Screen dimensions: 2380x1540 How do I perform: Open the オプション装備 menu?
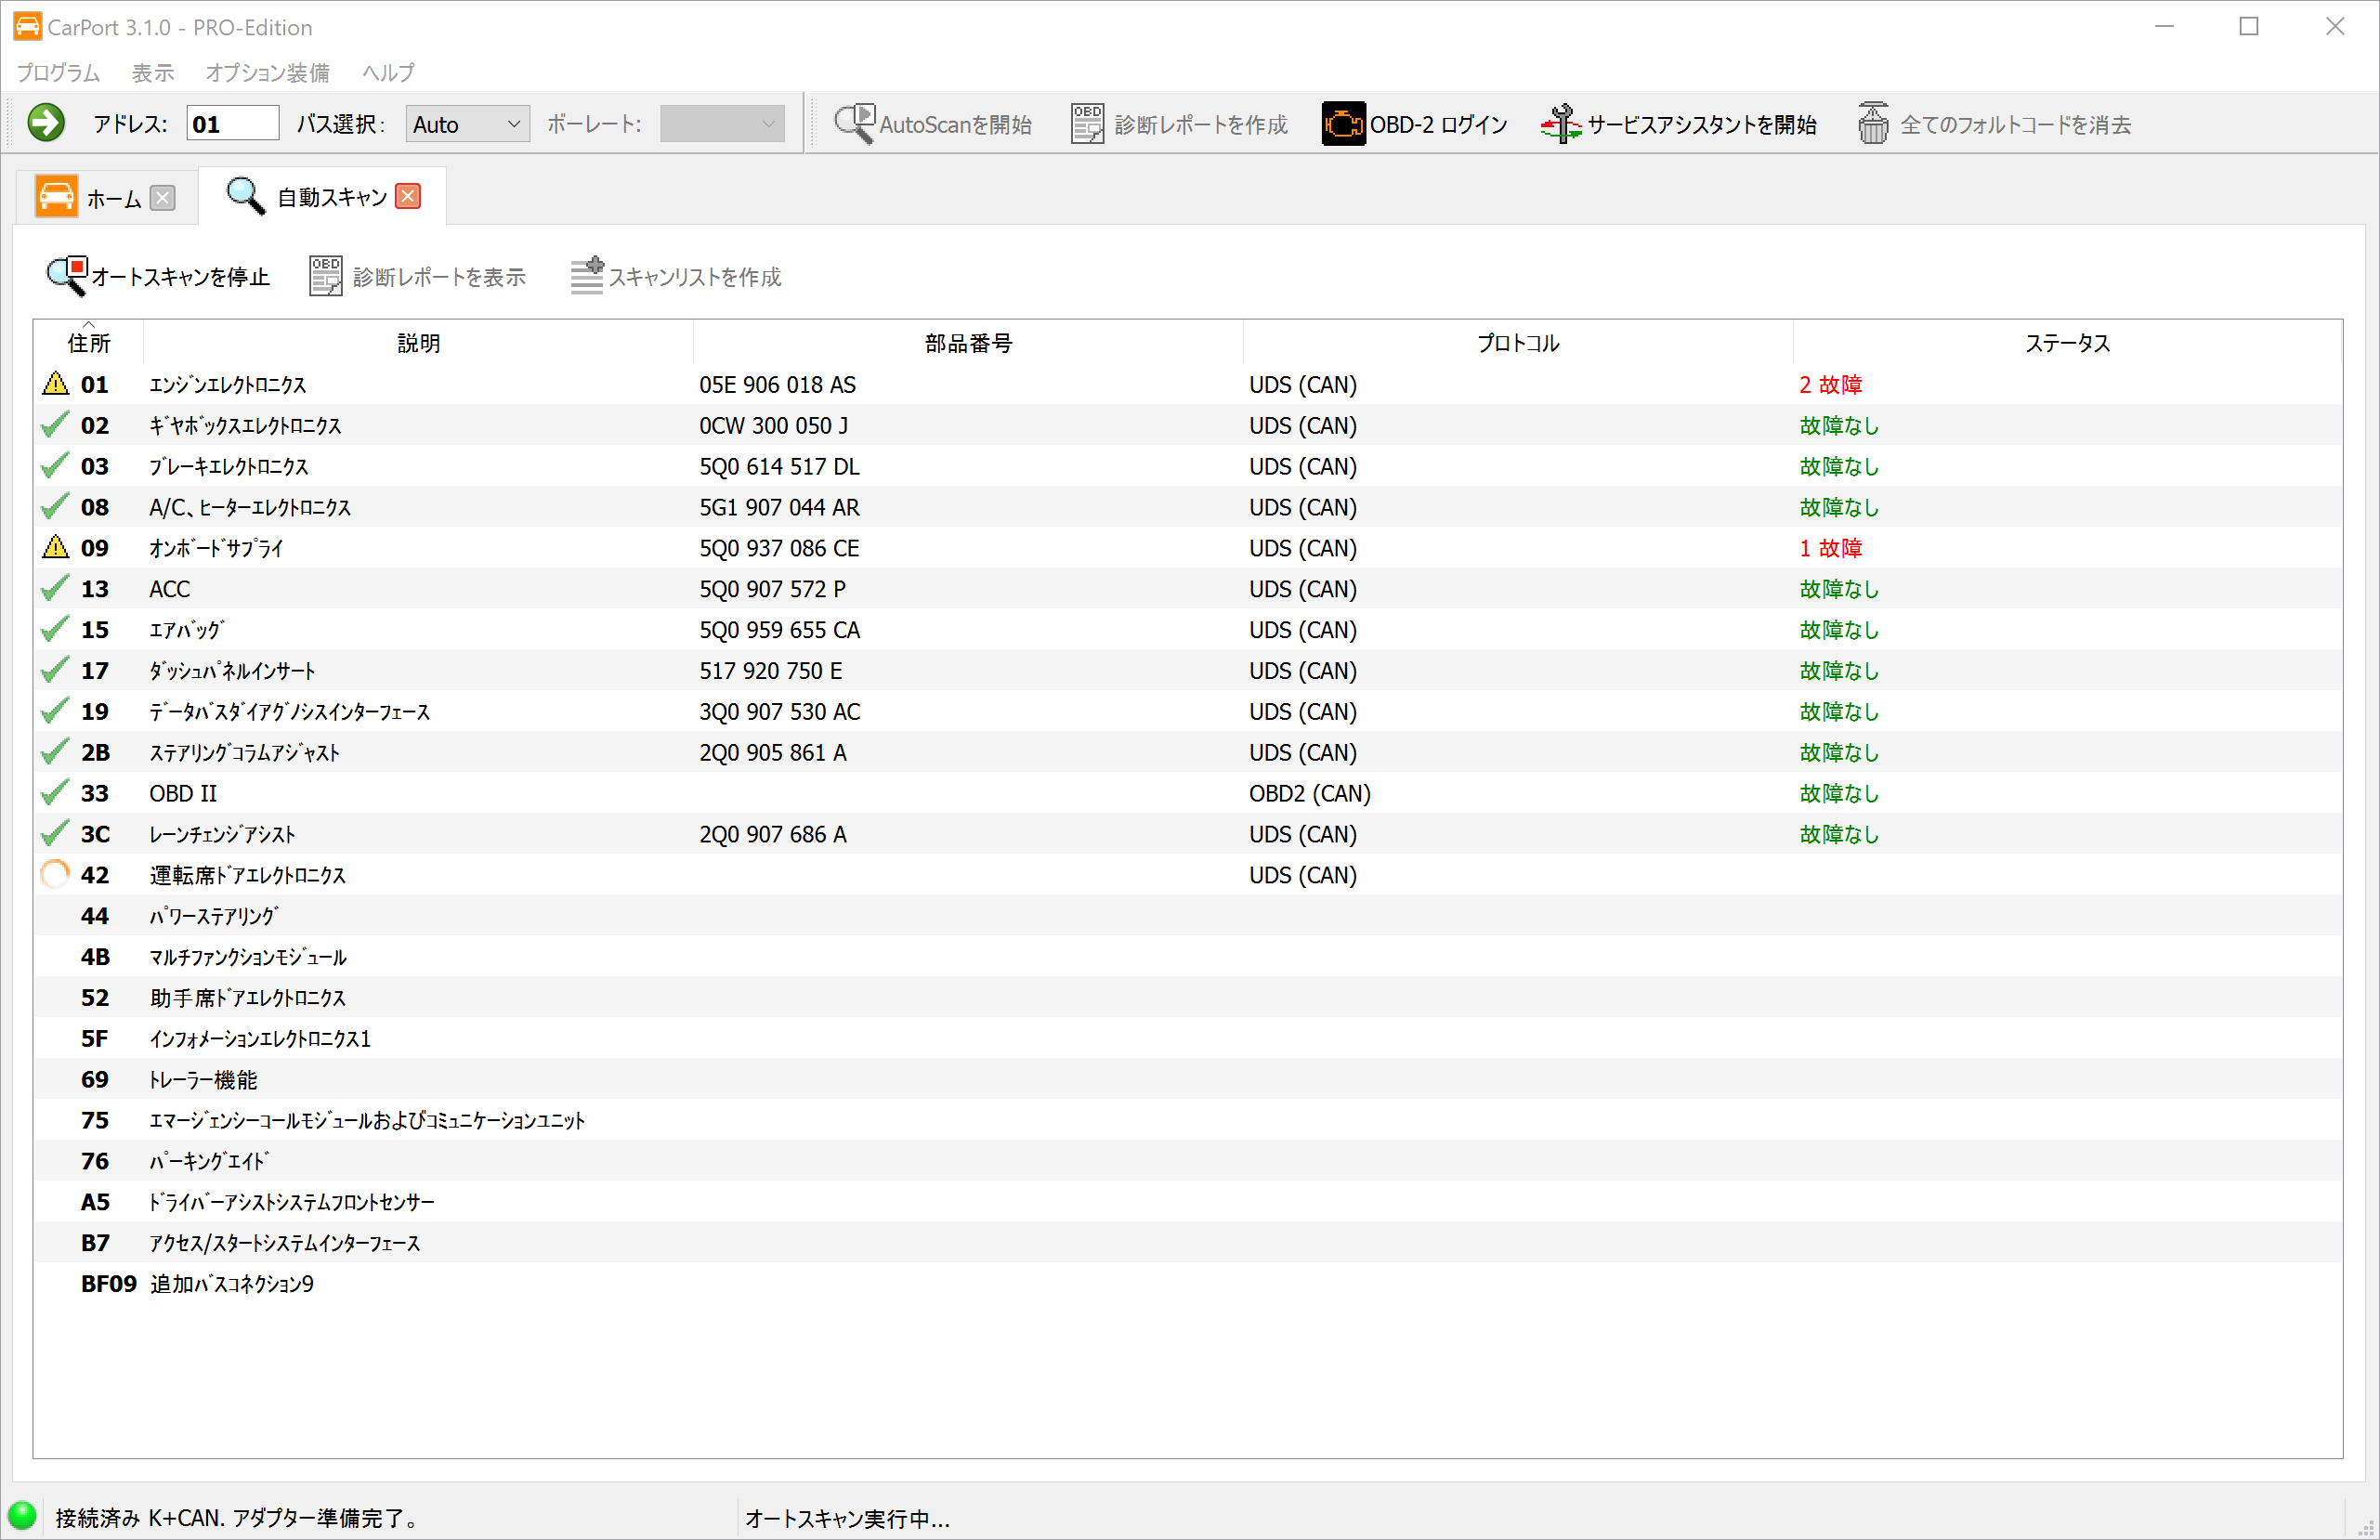[x=267, y=73]
